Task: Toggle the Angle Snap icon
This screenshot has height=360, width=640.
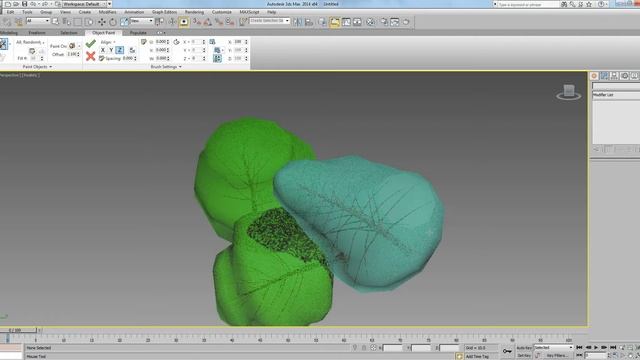Action: (207, 22)
